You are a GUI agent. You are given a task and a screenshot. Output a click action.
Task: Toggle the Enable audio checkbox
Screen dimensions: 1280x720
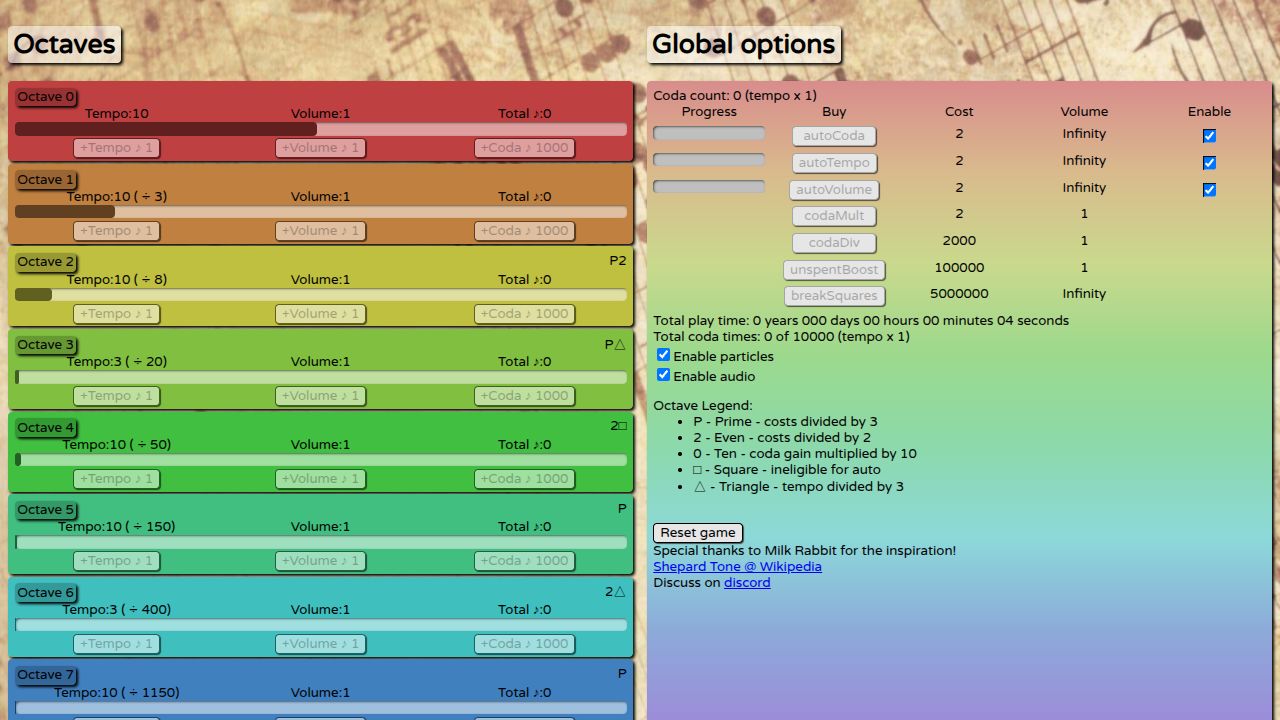click(x=663, y=375)
